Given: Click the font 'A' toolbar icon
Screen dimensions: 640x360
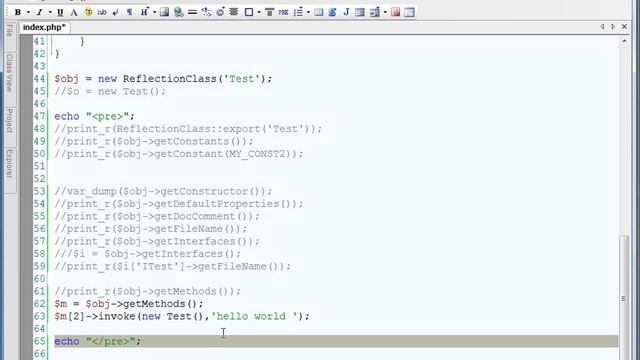Looking at the screenshot, I should pyautogui.click(x=74, y=12).
